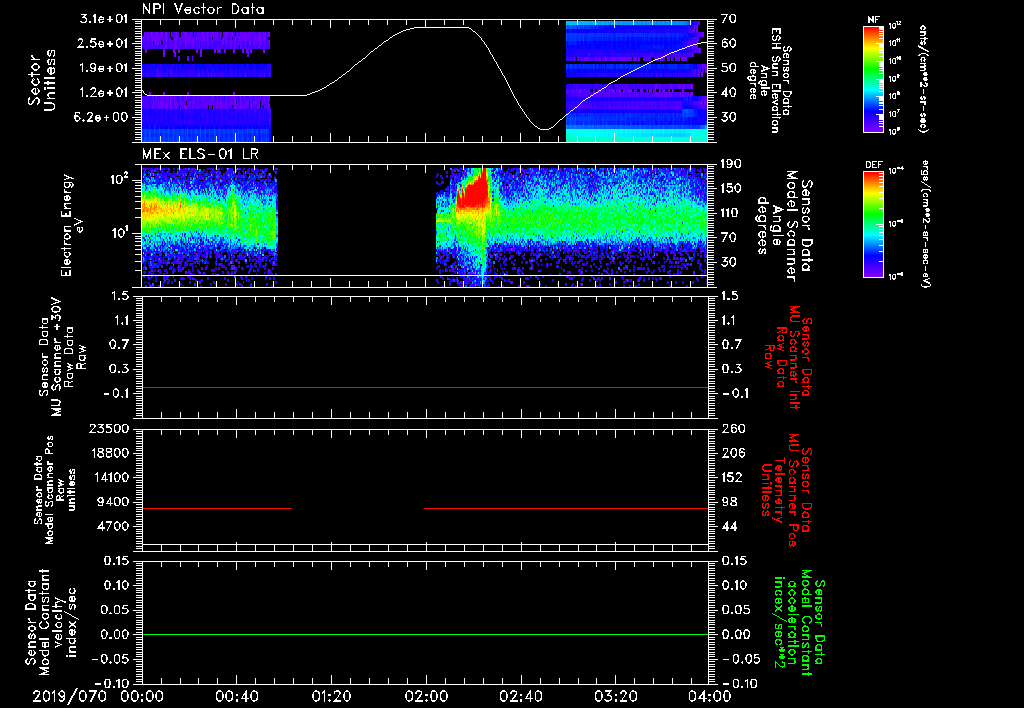This screenshot has width=1024, height=708.
Task: Click the 03:20 time tick label
Action: [615, 696]
